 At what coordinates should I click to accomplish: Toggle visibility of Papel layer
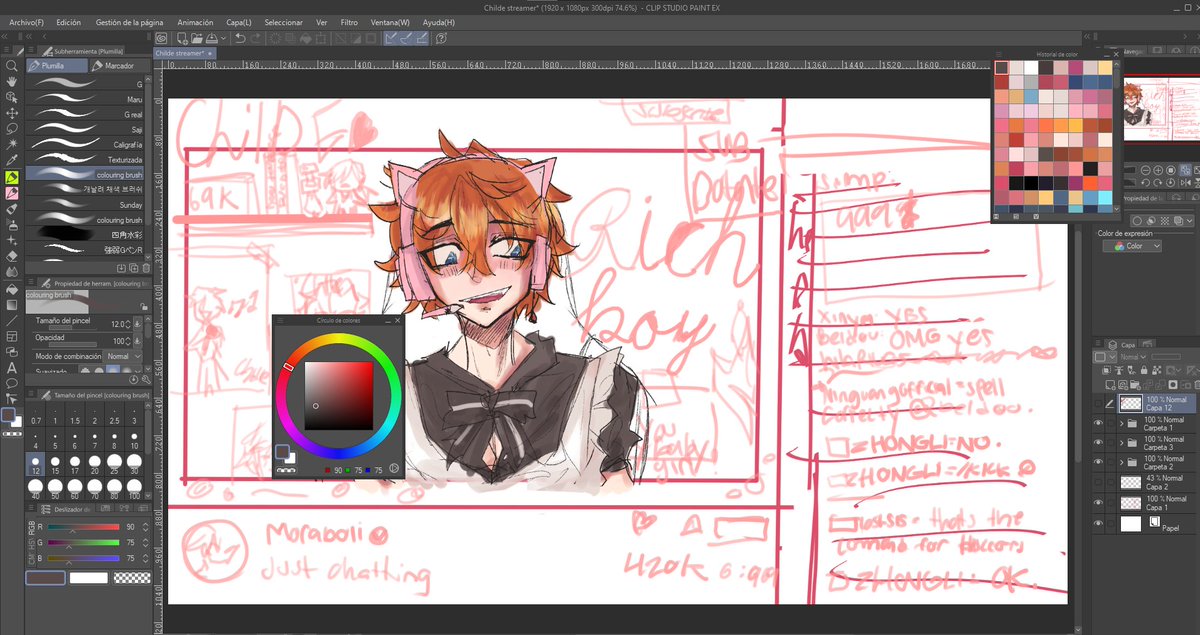[x=1098, y=523]
